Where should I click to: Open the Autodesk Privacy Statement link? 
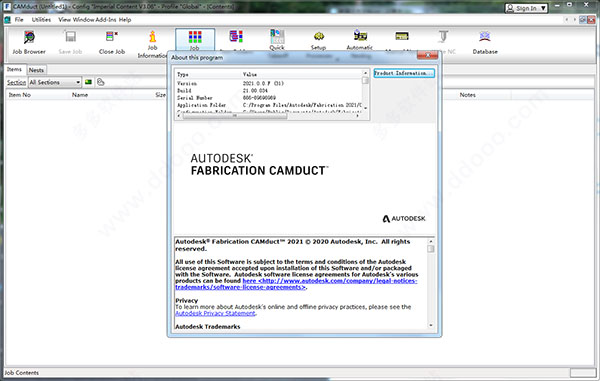pyautogui.click(x=215, y=313)
